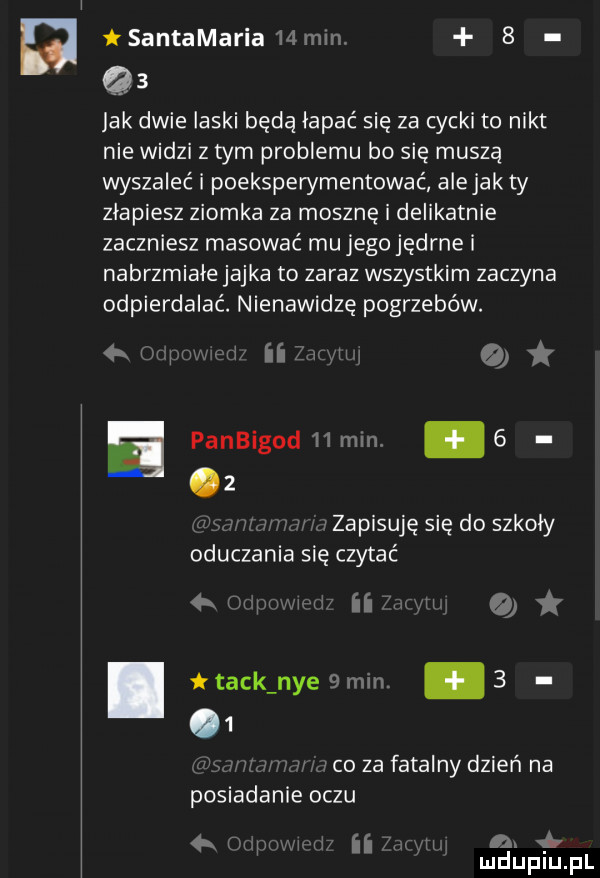600x878 pixels.
Task: Downvote tack_nye's comment with minus button
Action: pyautogui.click(x=543, y=680)
